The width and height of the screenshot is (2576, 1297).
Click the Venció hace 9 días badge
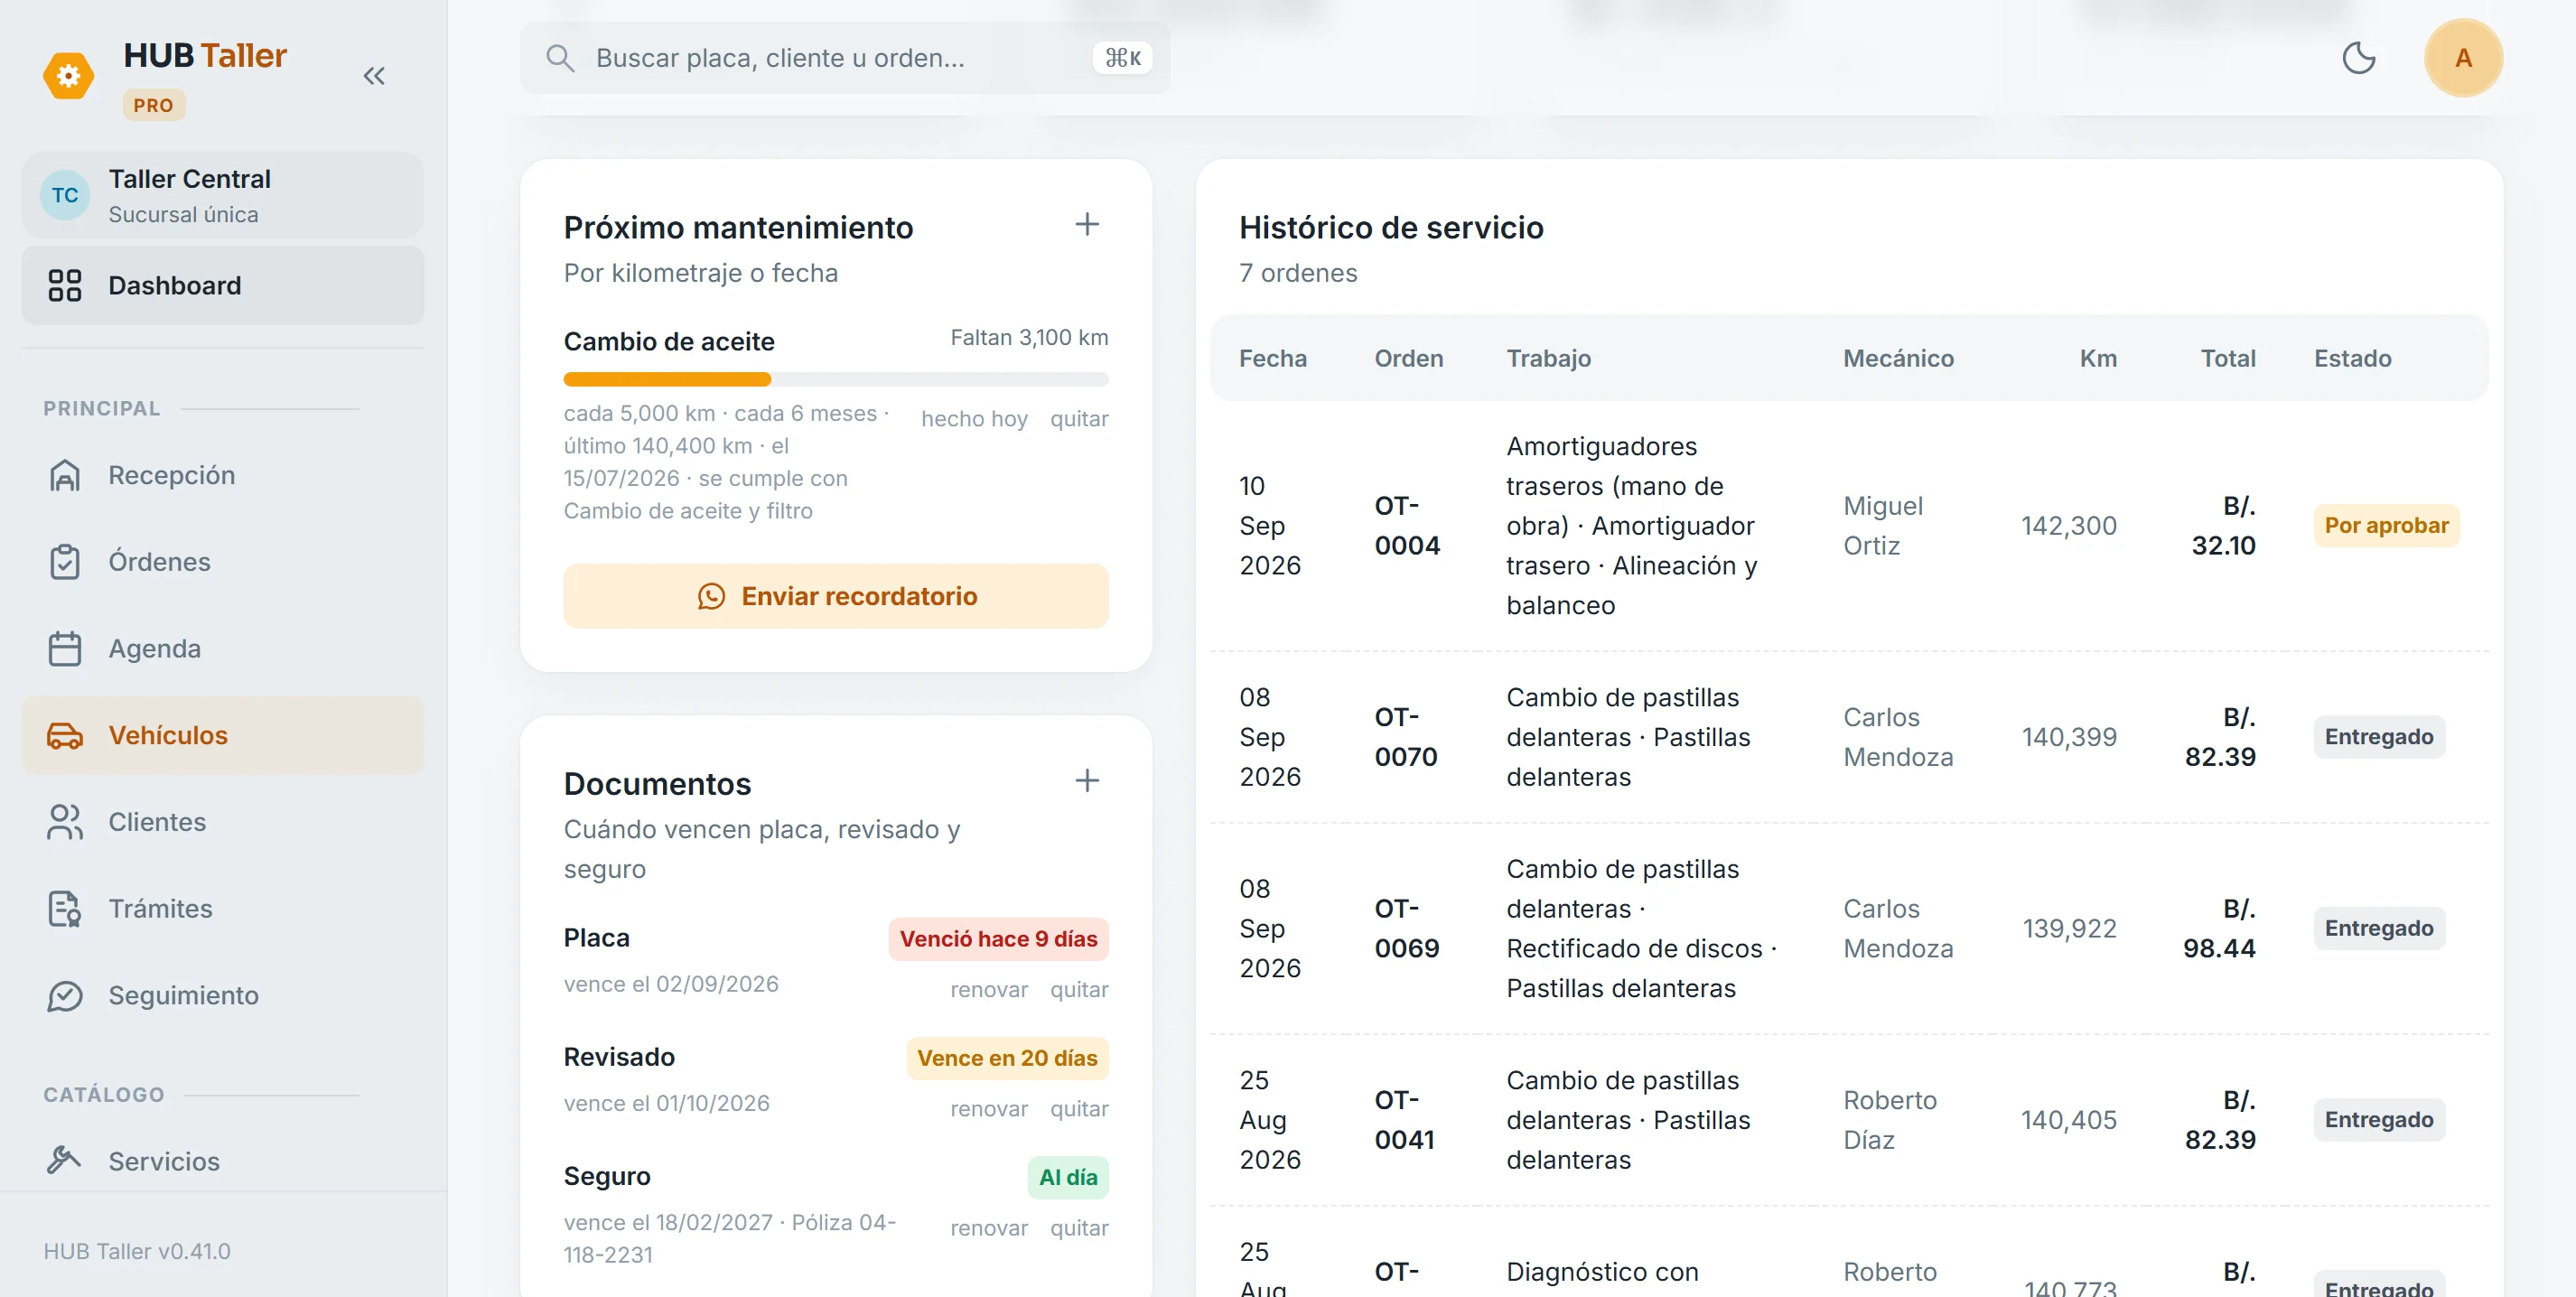pyautogui.click(x=998, y=939)
